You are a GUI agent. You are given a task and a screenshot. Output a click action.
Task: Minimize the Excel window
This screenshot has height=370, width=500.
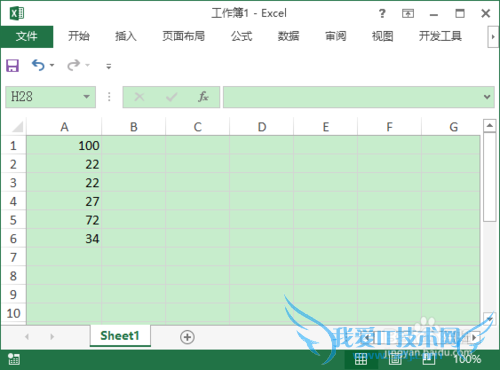pyautogui.click(x=434, y=14)
